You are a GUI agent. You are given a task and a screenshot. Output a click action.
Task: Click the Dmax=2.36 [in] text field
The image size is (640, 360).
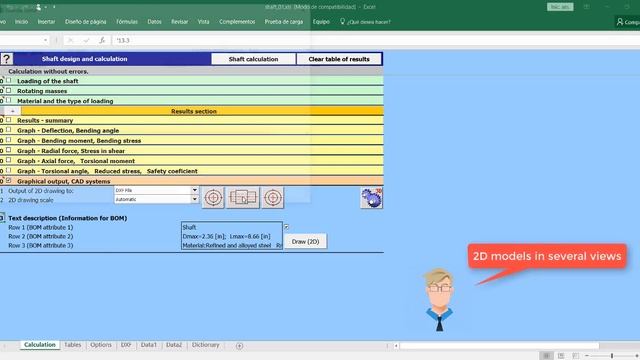tap(232, 236)
